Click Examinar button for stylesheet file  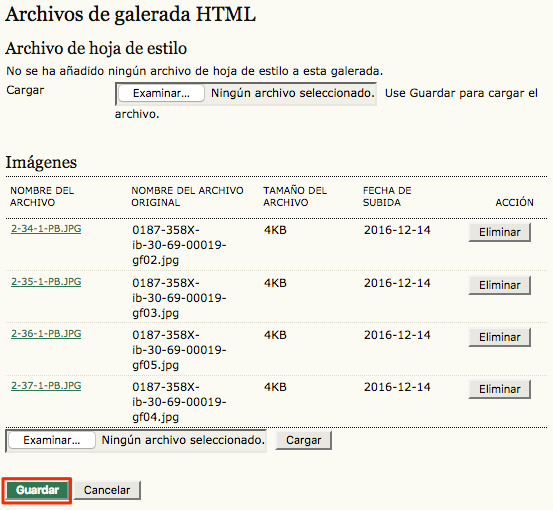(161, 93)
